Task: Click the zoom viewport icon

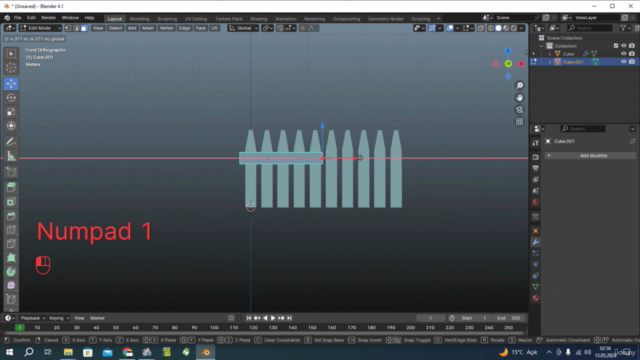Action: tap(519, 85)
